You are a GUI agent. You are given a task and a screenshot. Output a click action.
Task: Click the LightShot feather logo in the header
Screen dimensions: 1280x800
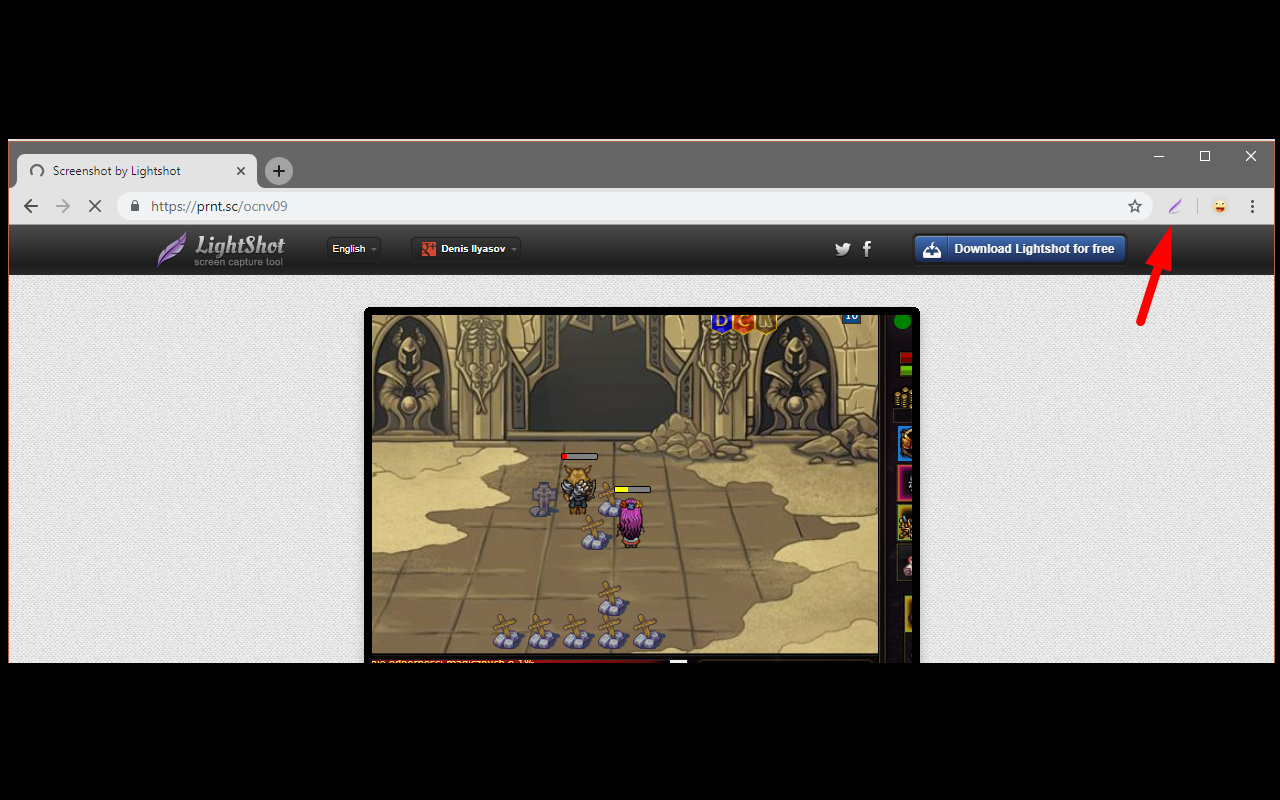(171, 249)
